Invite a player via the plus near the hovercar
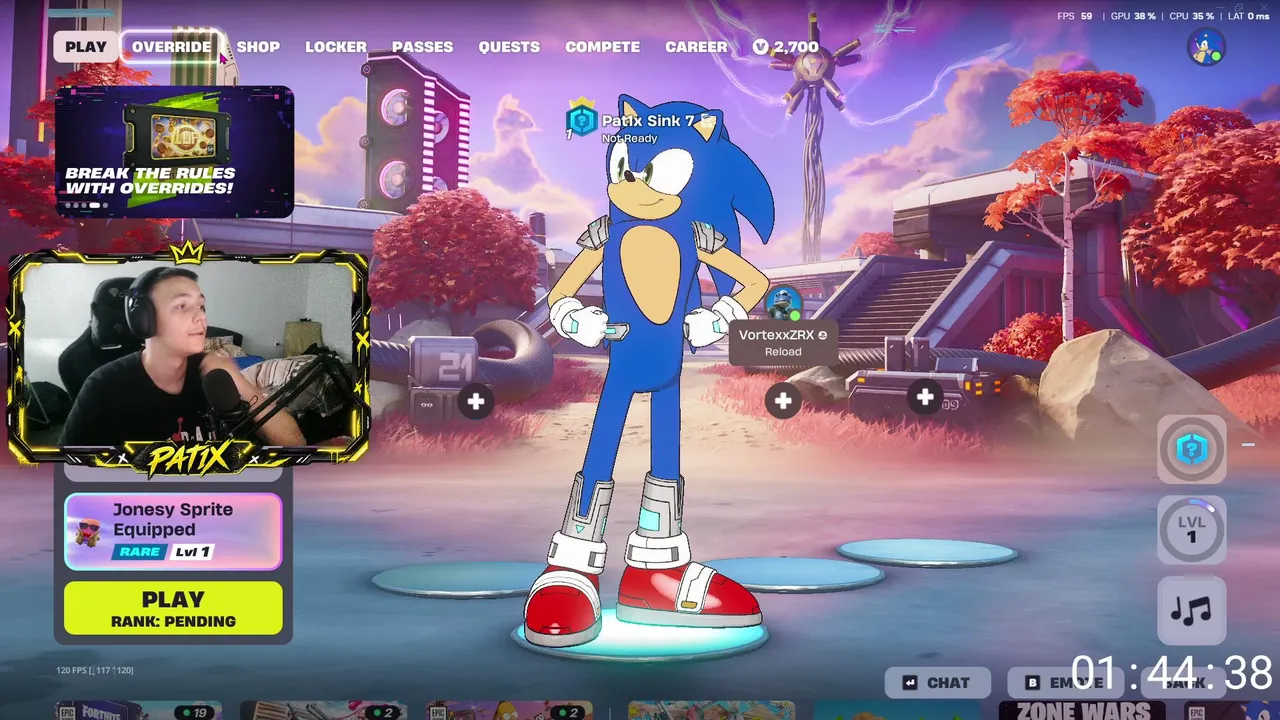 coord(925,398)
